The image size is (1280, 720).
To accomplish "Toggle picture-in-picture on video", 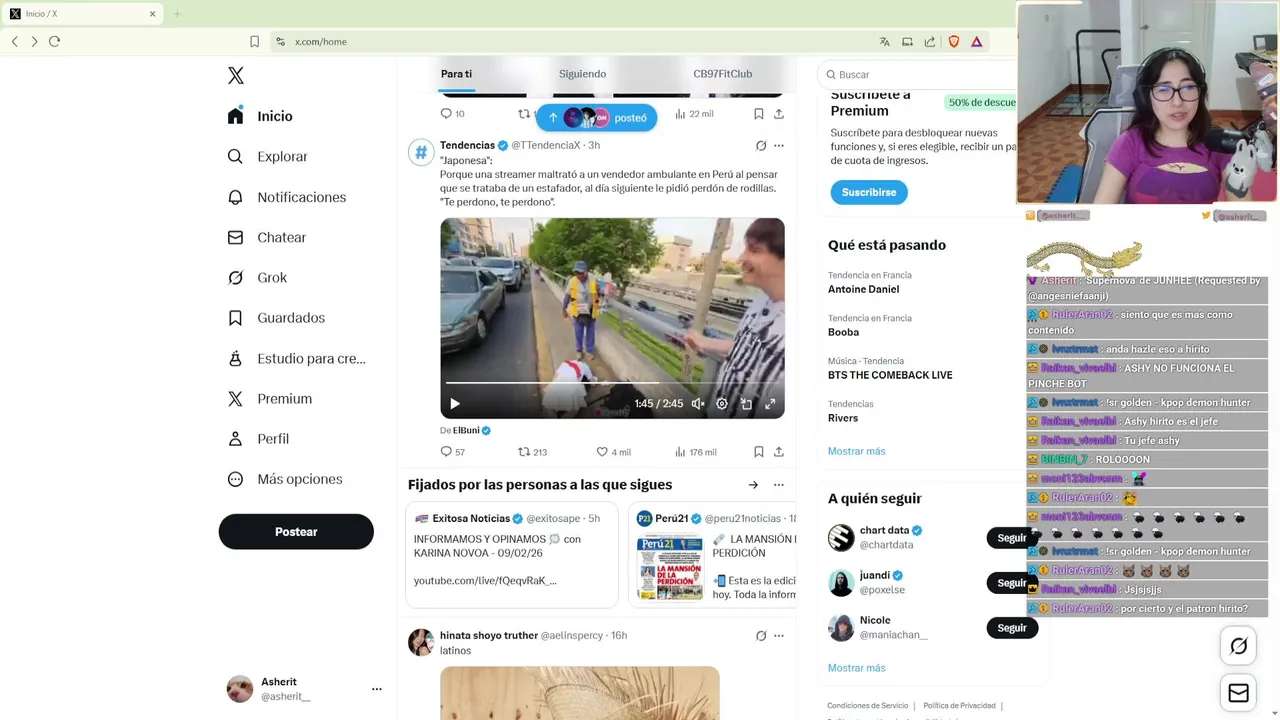I will pos(746,404).
